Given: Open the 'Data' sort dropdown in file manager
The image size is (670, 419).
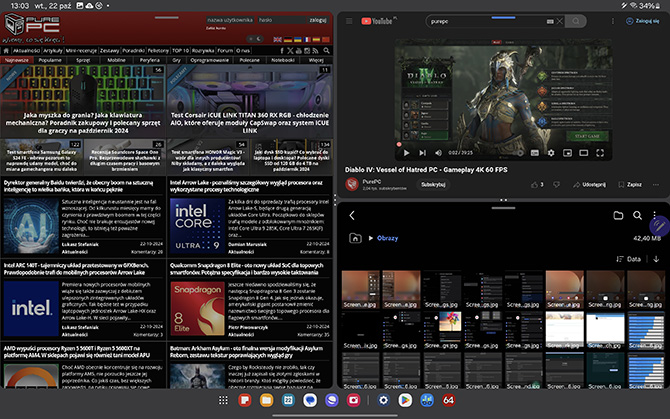Looking at the screenshot, I should coord(628,259).
